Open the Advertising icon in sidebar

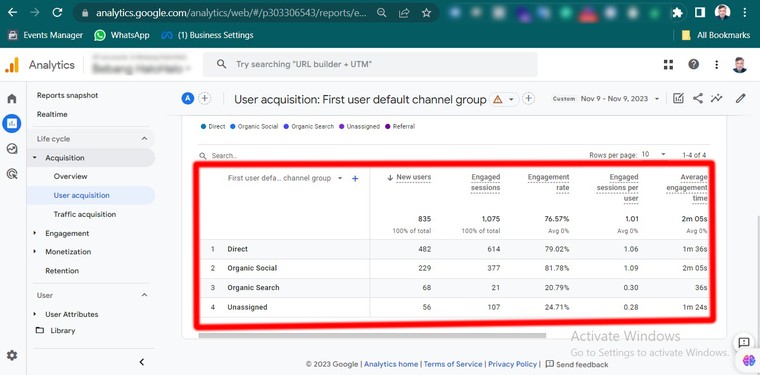[x=12, y=173]
